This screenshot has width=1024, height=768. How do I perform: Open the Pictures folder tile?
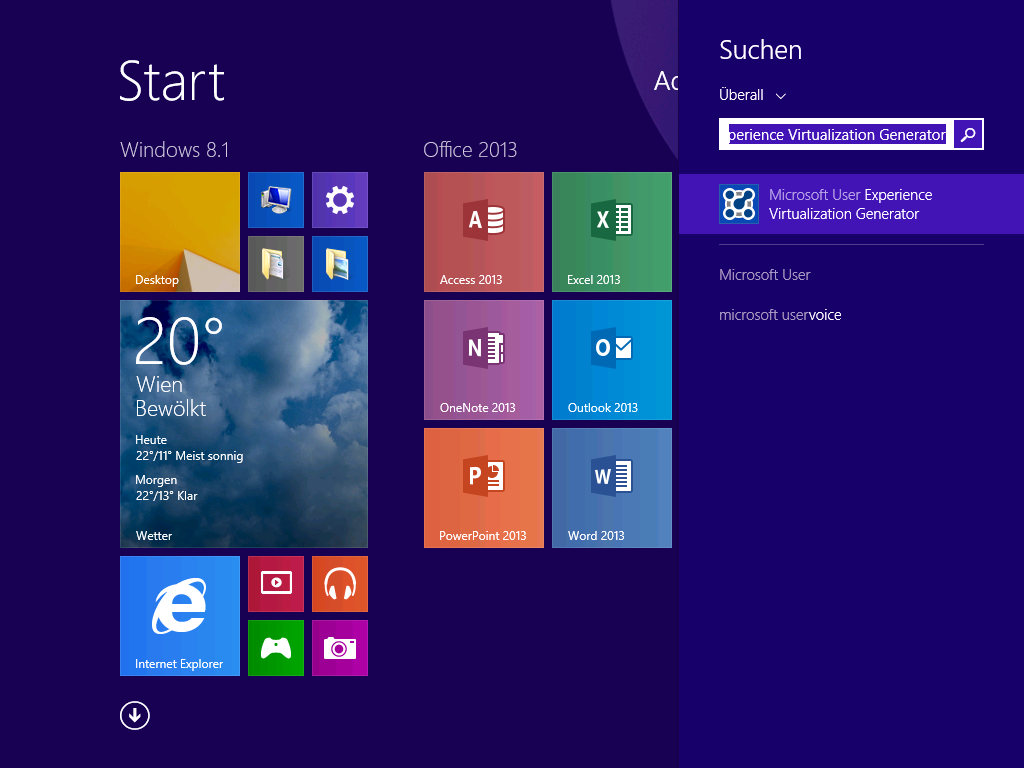[x=340, y=264]
